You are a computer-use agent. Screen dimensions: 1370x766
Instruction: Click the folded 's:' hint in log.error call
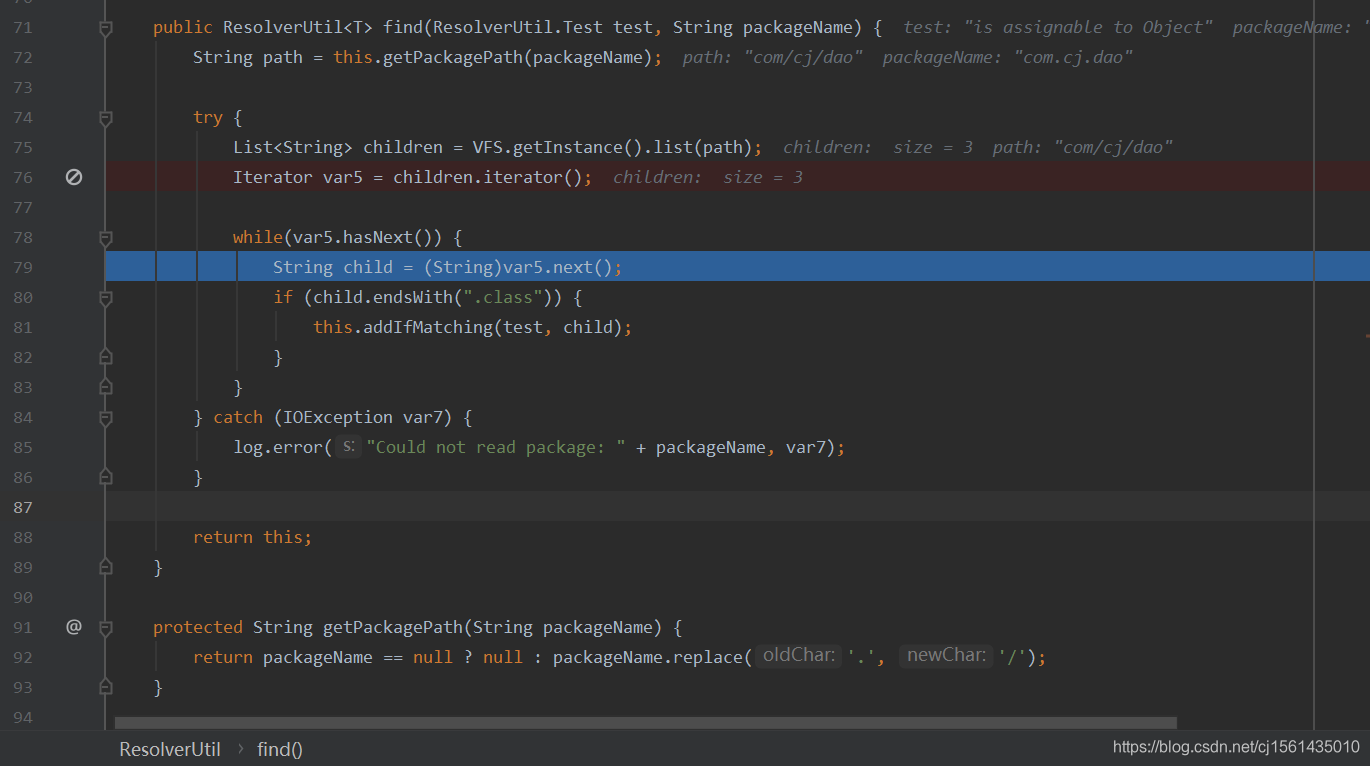tap(347, 447)
